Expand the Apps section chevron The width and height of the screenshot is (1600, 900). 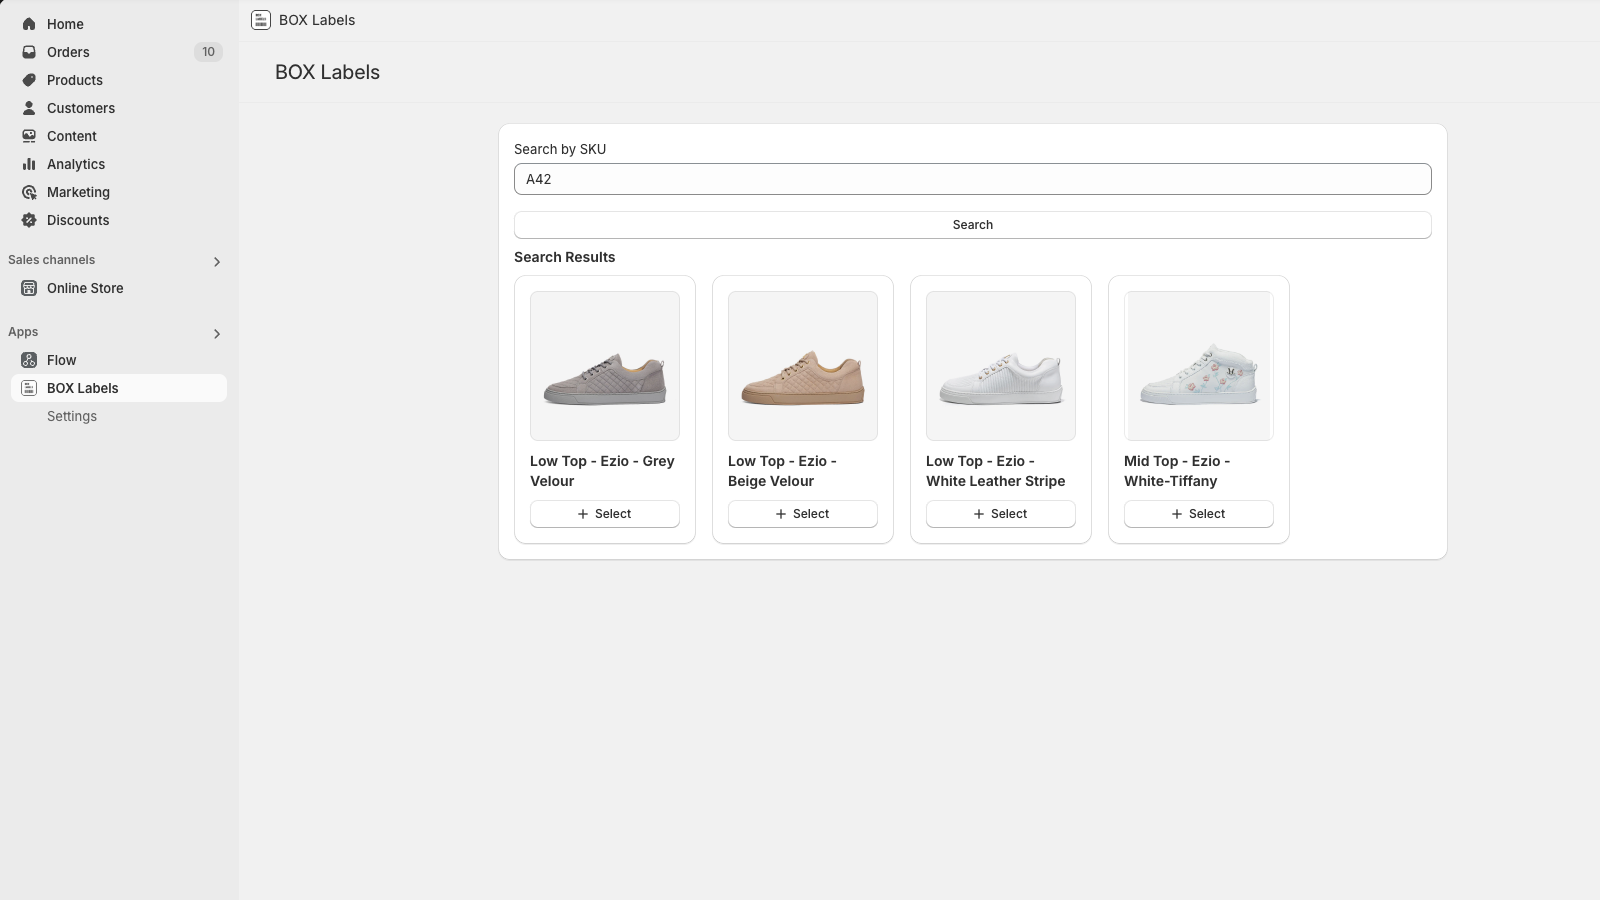pos(217,333)
